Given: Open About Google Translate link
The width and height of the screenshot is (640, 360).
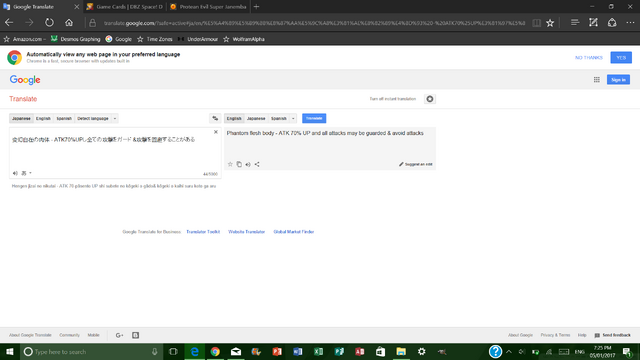Looking at the screenshot, I should 30,335.
